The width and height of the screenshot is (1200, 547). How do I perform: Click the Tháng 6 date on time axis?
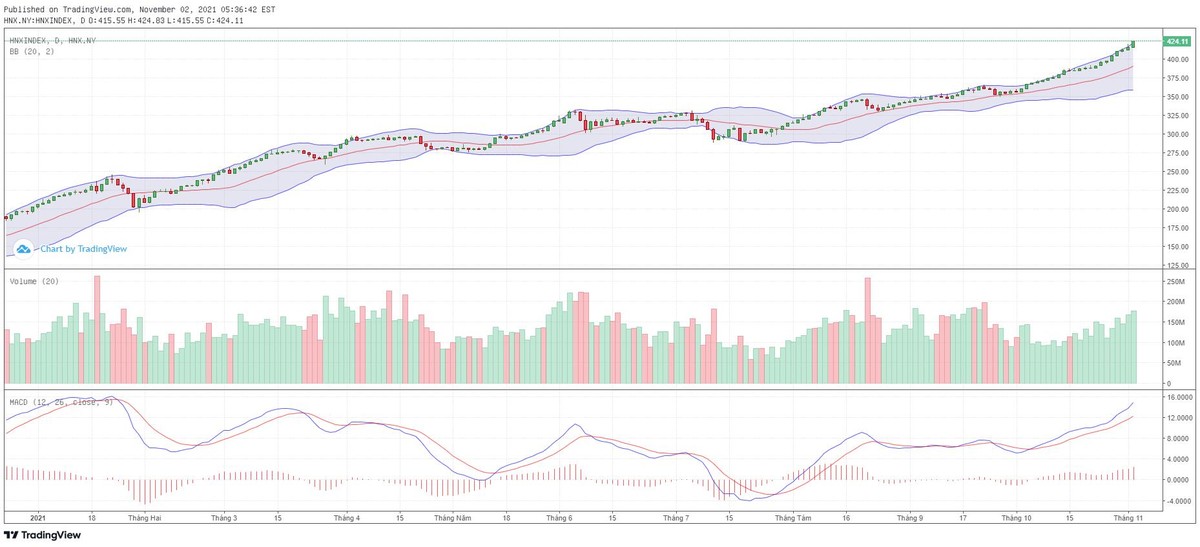pyautogui.click(x=559, y=518)
